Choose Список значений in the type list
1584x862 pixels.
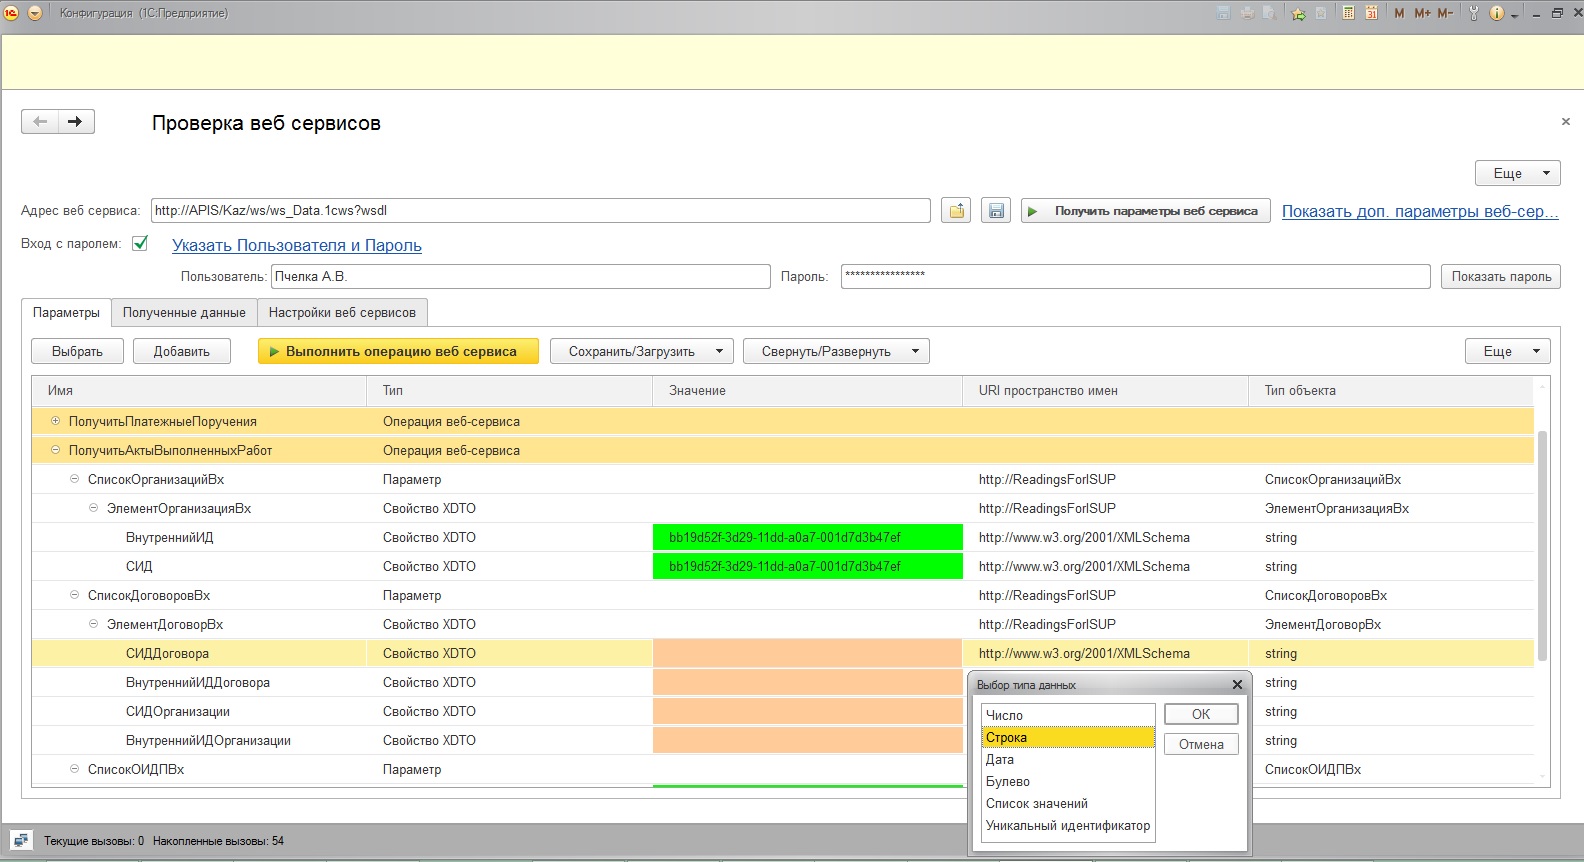(1068, 803)
